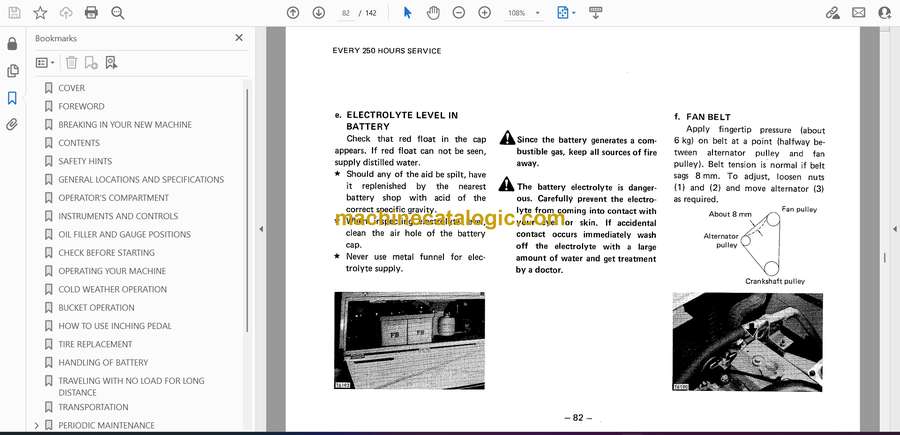Zoom out with the minus button
Viewport: 900px width, 435px height.
point(459,13)
